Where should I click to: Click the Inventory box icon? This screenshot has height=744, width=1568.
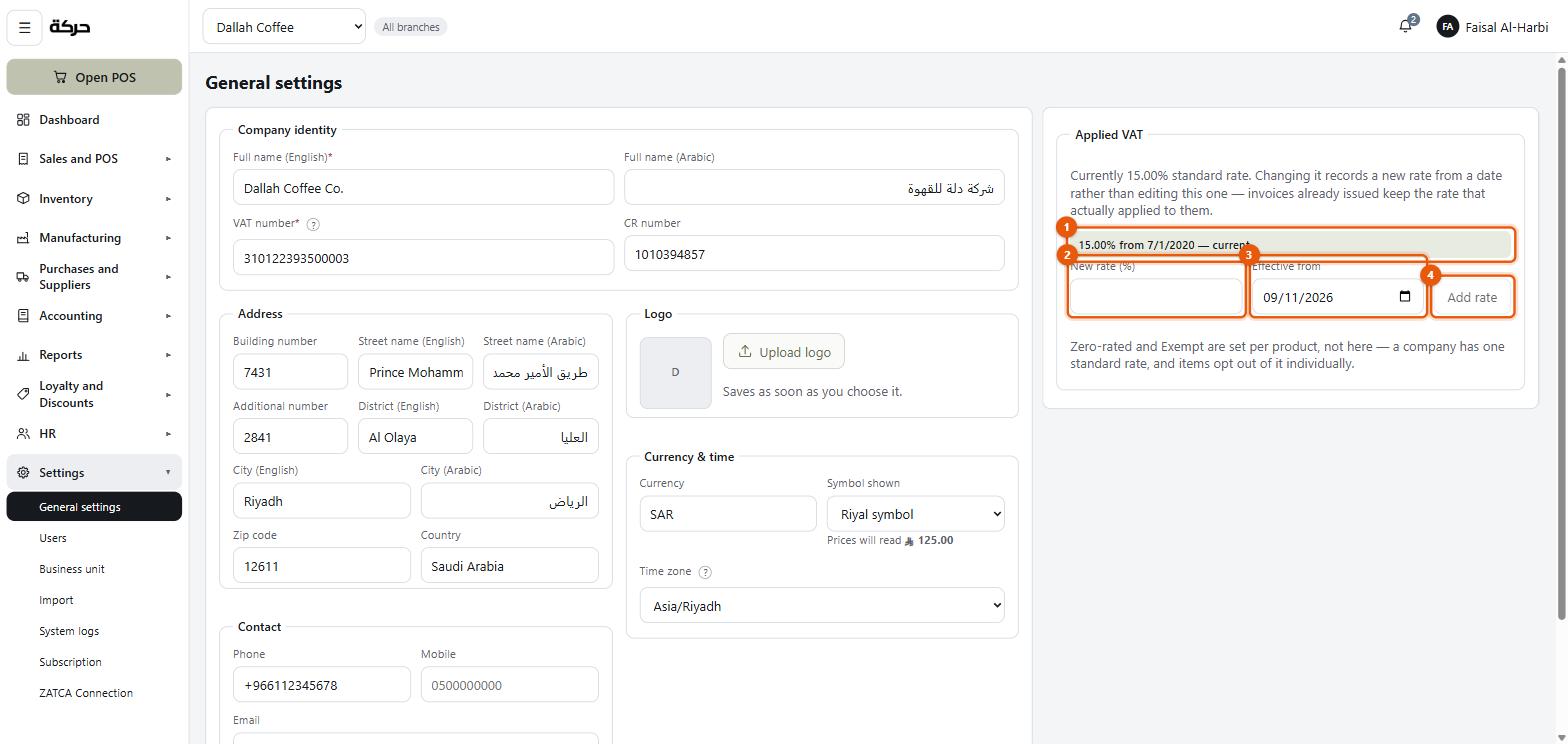tap(23, 199)
